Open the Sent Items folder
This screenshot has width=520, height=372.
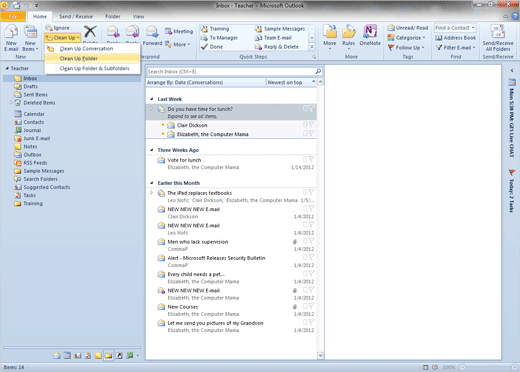click(35, 95)
